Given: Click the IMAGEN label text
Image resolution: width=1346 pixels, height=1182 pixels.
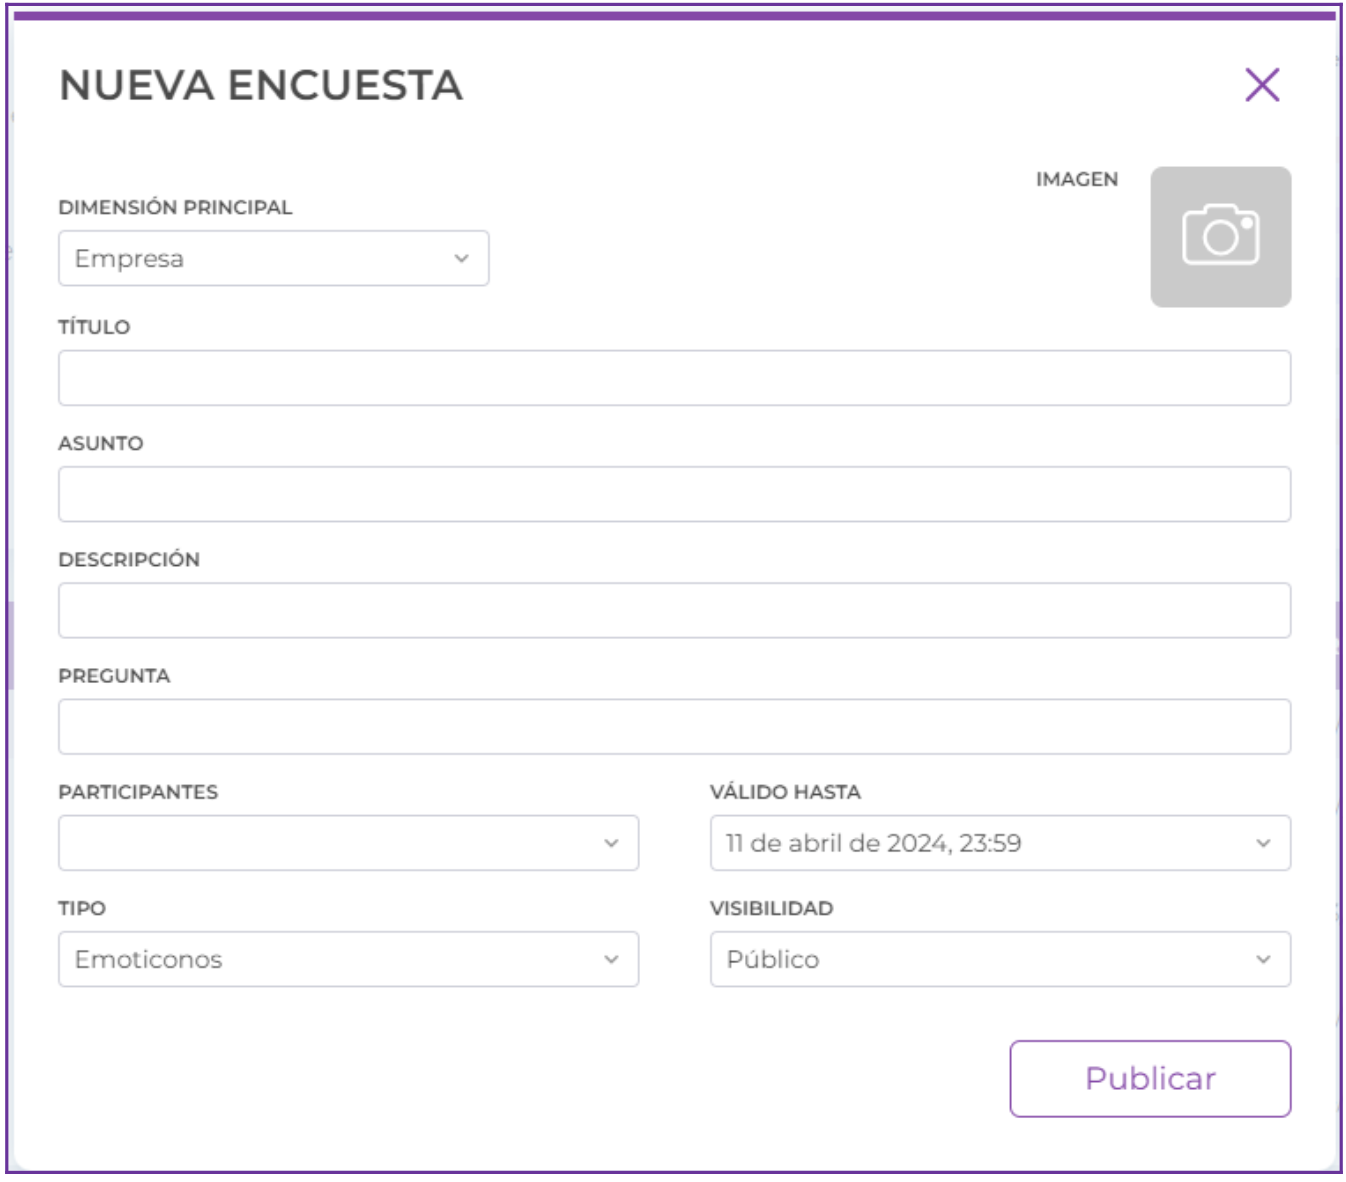Looking at the screenshot, I should pyautogui.click(x=1077, y=179).
